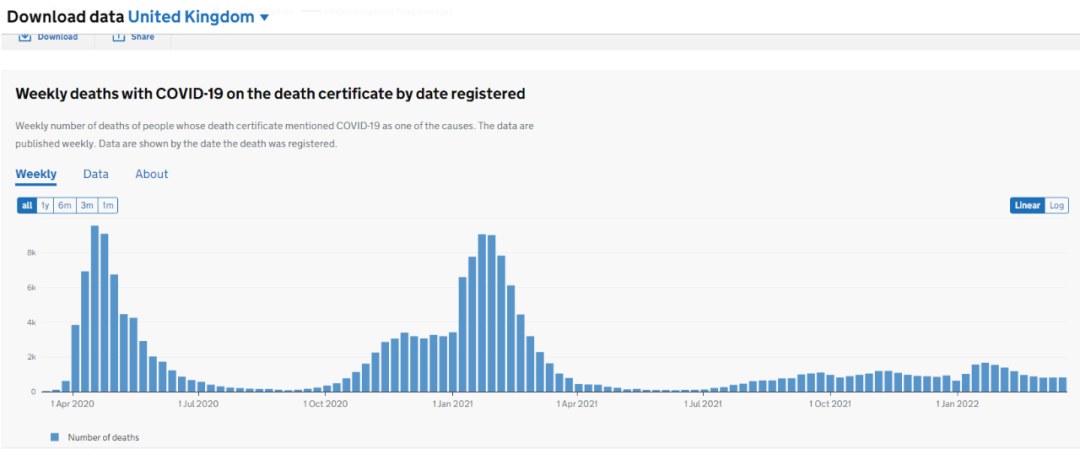
Task: Choose the 1m time range
Action: point(107,206)
